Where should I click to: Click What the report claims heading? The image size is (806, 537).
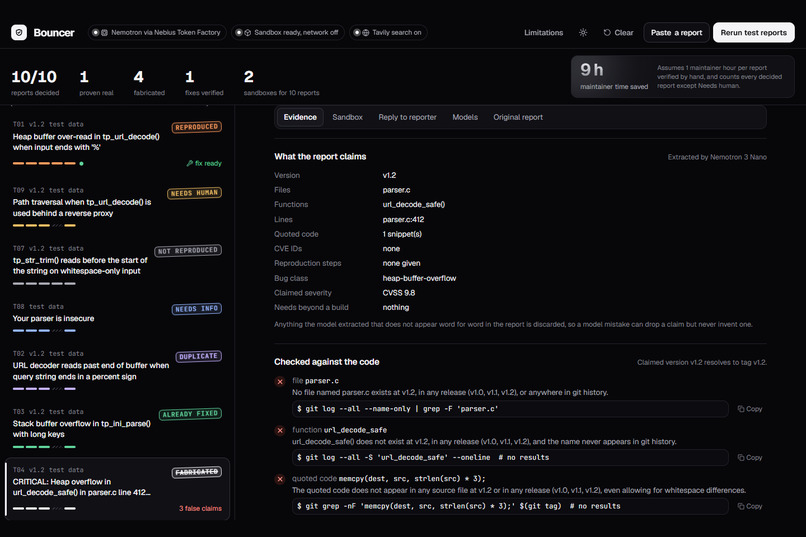320,157
